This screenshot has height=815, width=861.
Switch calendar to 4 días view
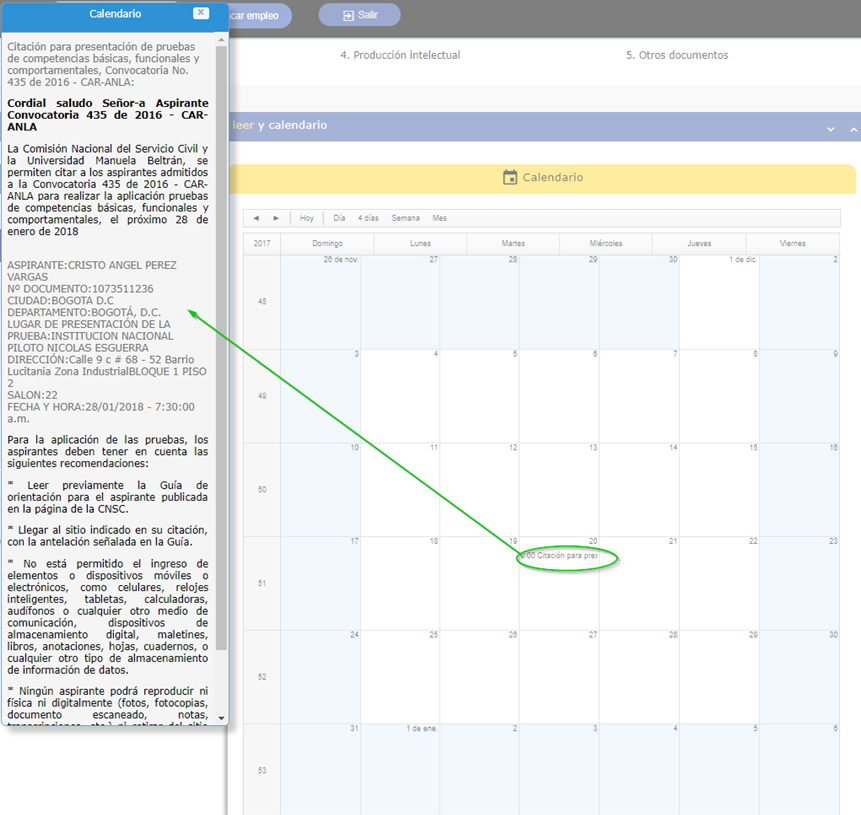click(368, 218)
